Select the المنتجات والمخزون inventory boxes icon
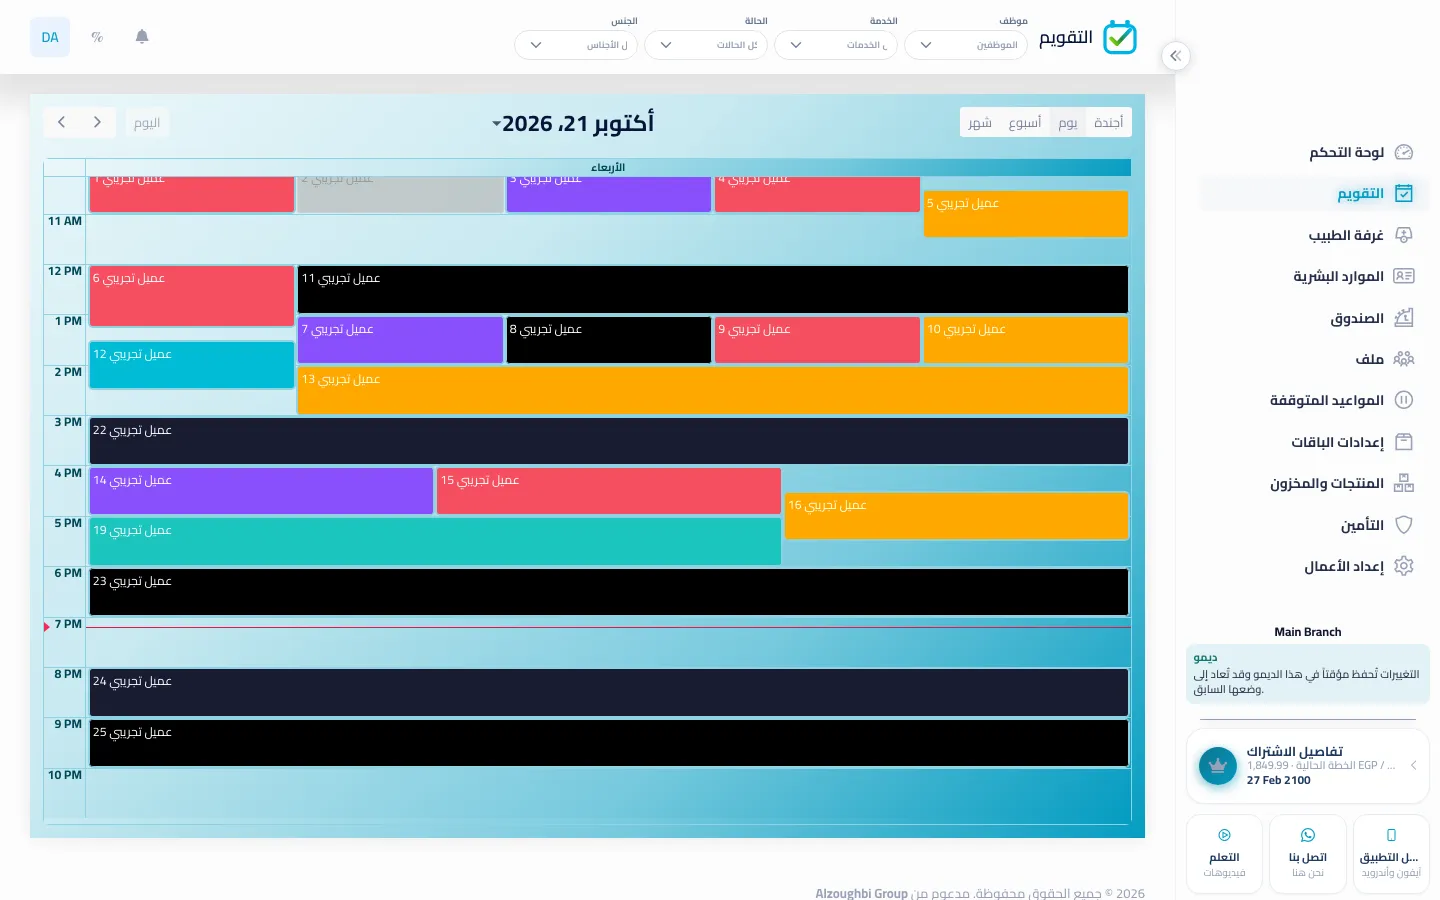1440x900 pixels. [x=1404, y=483]
